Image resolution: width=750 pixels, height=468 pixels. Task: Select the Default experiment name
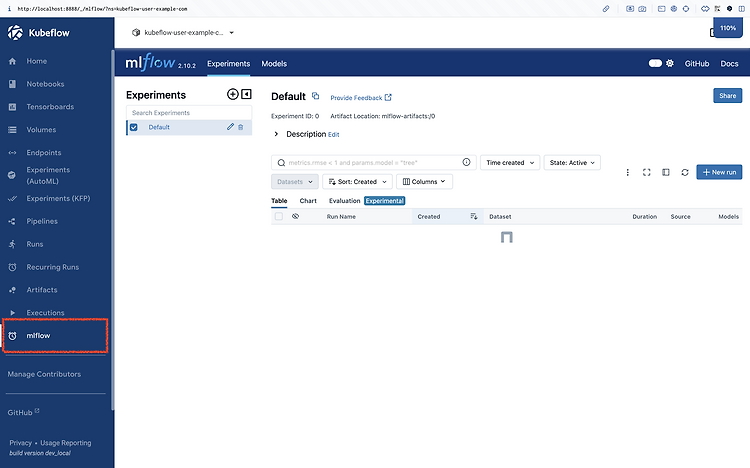(159, 127)
